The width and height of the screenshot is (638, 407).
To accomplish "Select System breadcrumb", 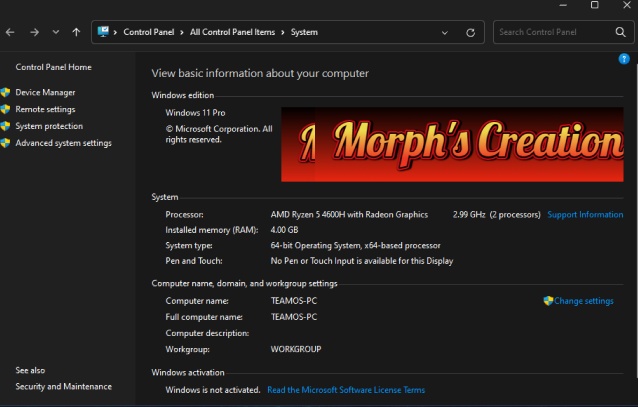I will click(x=304, y=32).
